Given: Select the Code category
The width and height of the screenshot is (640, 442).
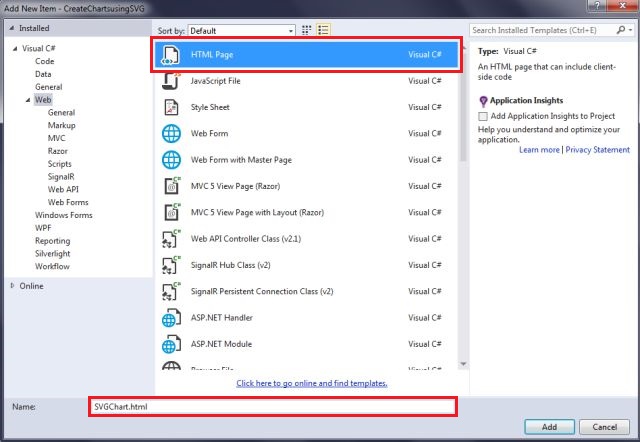Looking at the screenshot, I should (x=44, y=61).
